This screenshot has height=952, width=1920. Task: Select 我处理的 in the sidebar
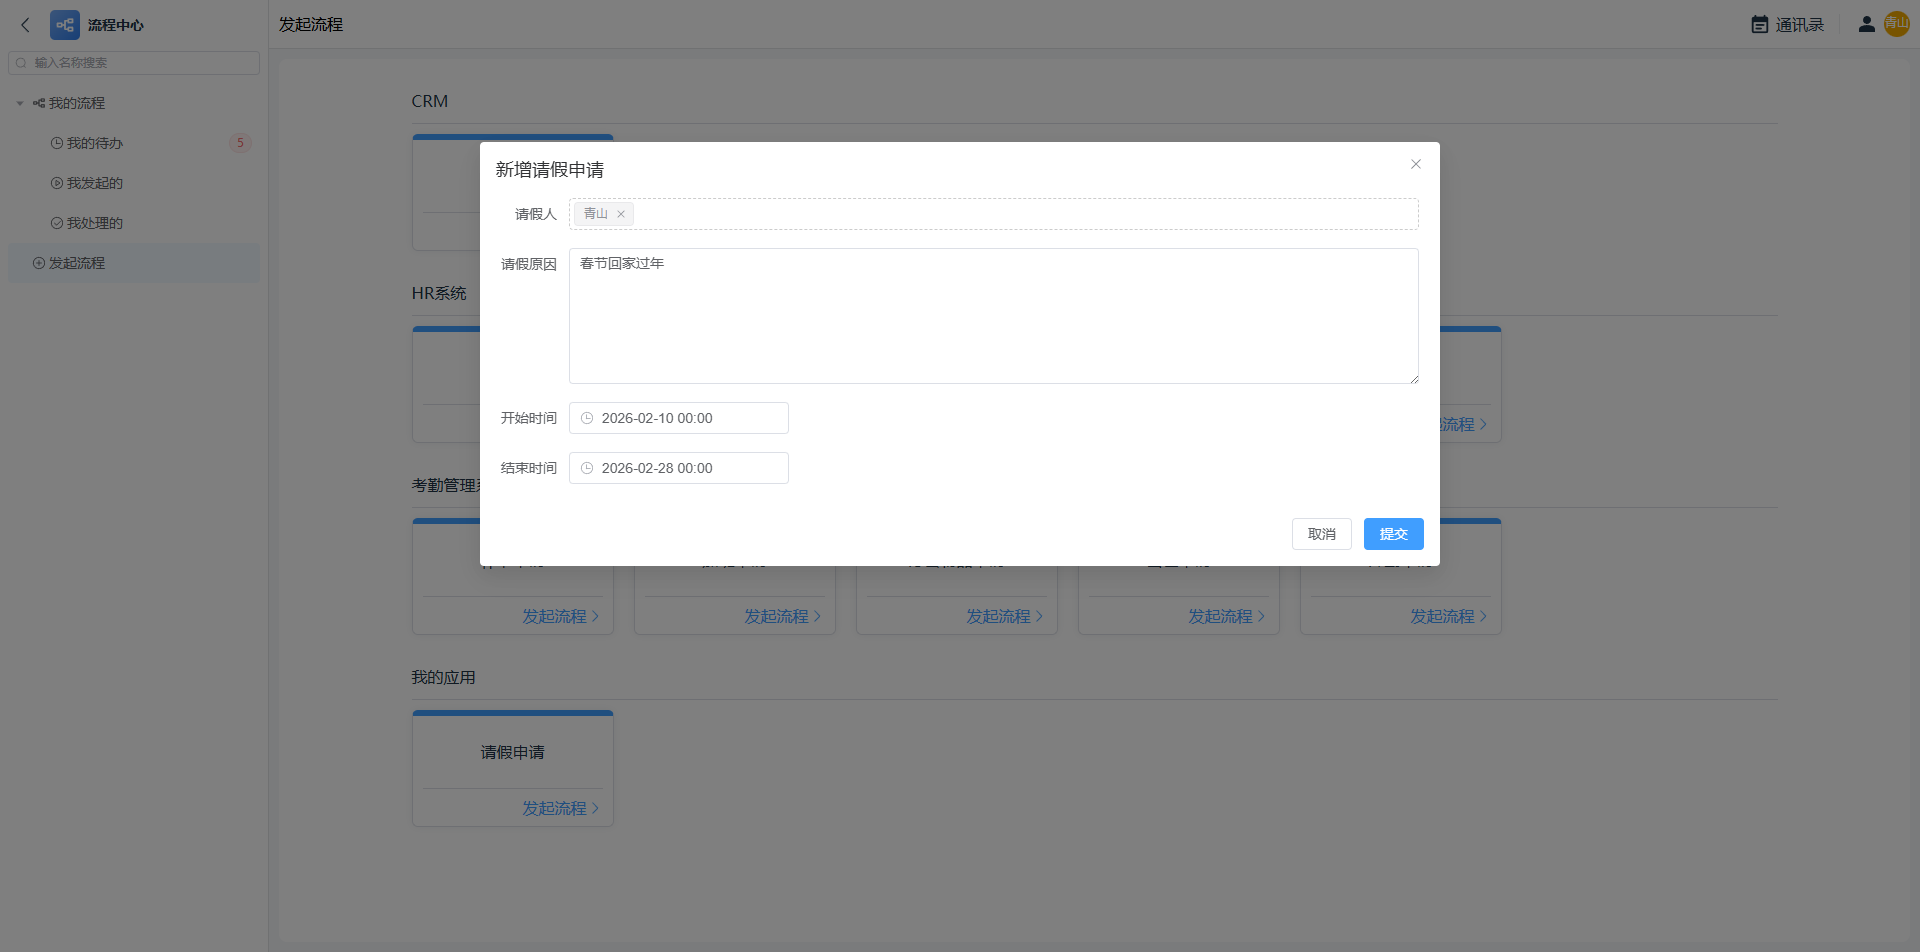pos(94,223)
